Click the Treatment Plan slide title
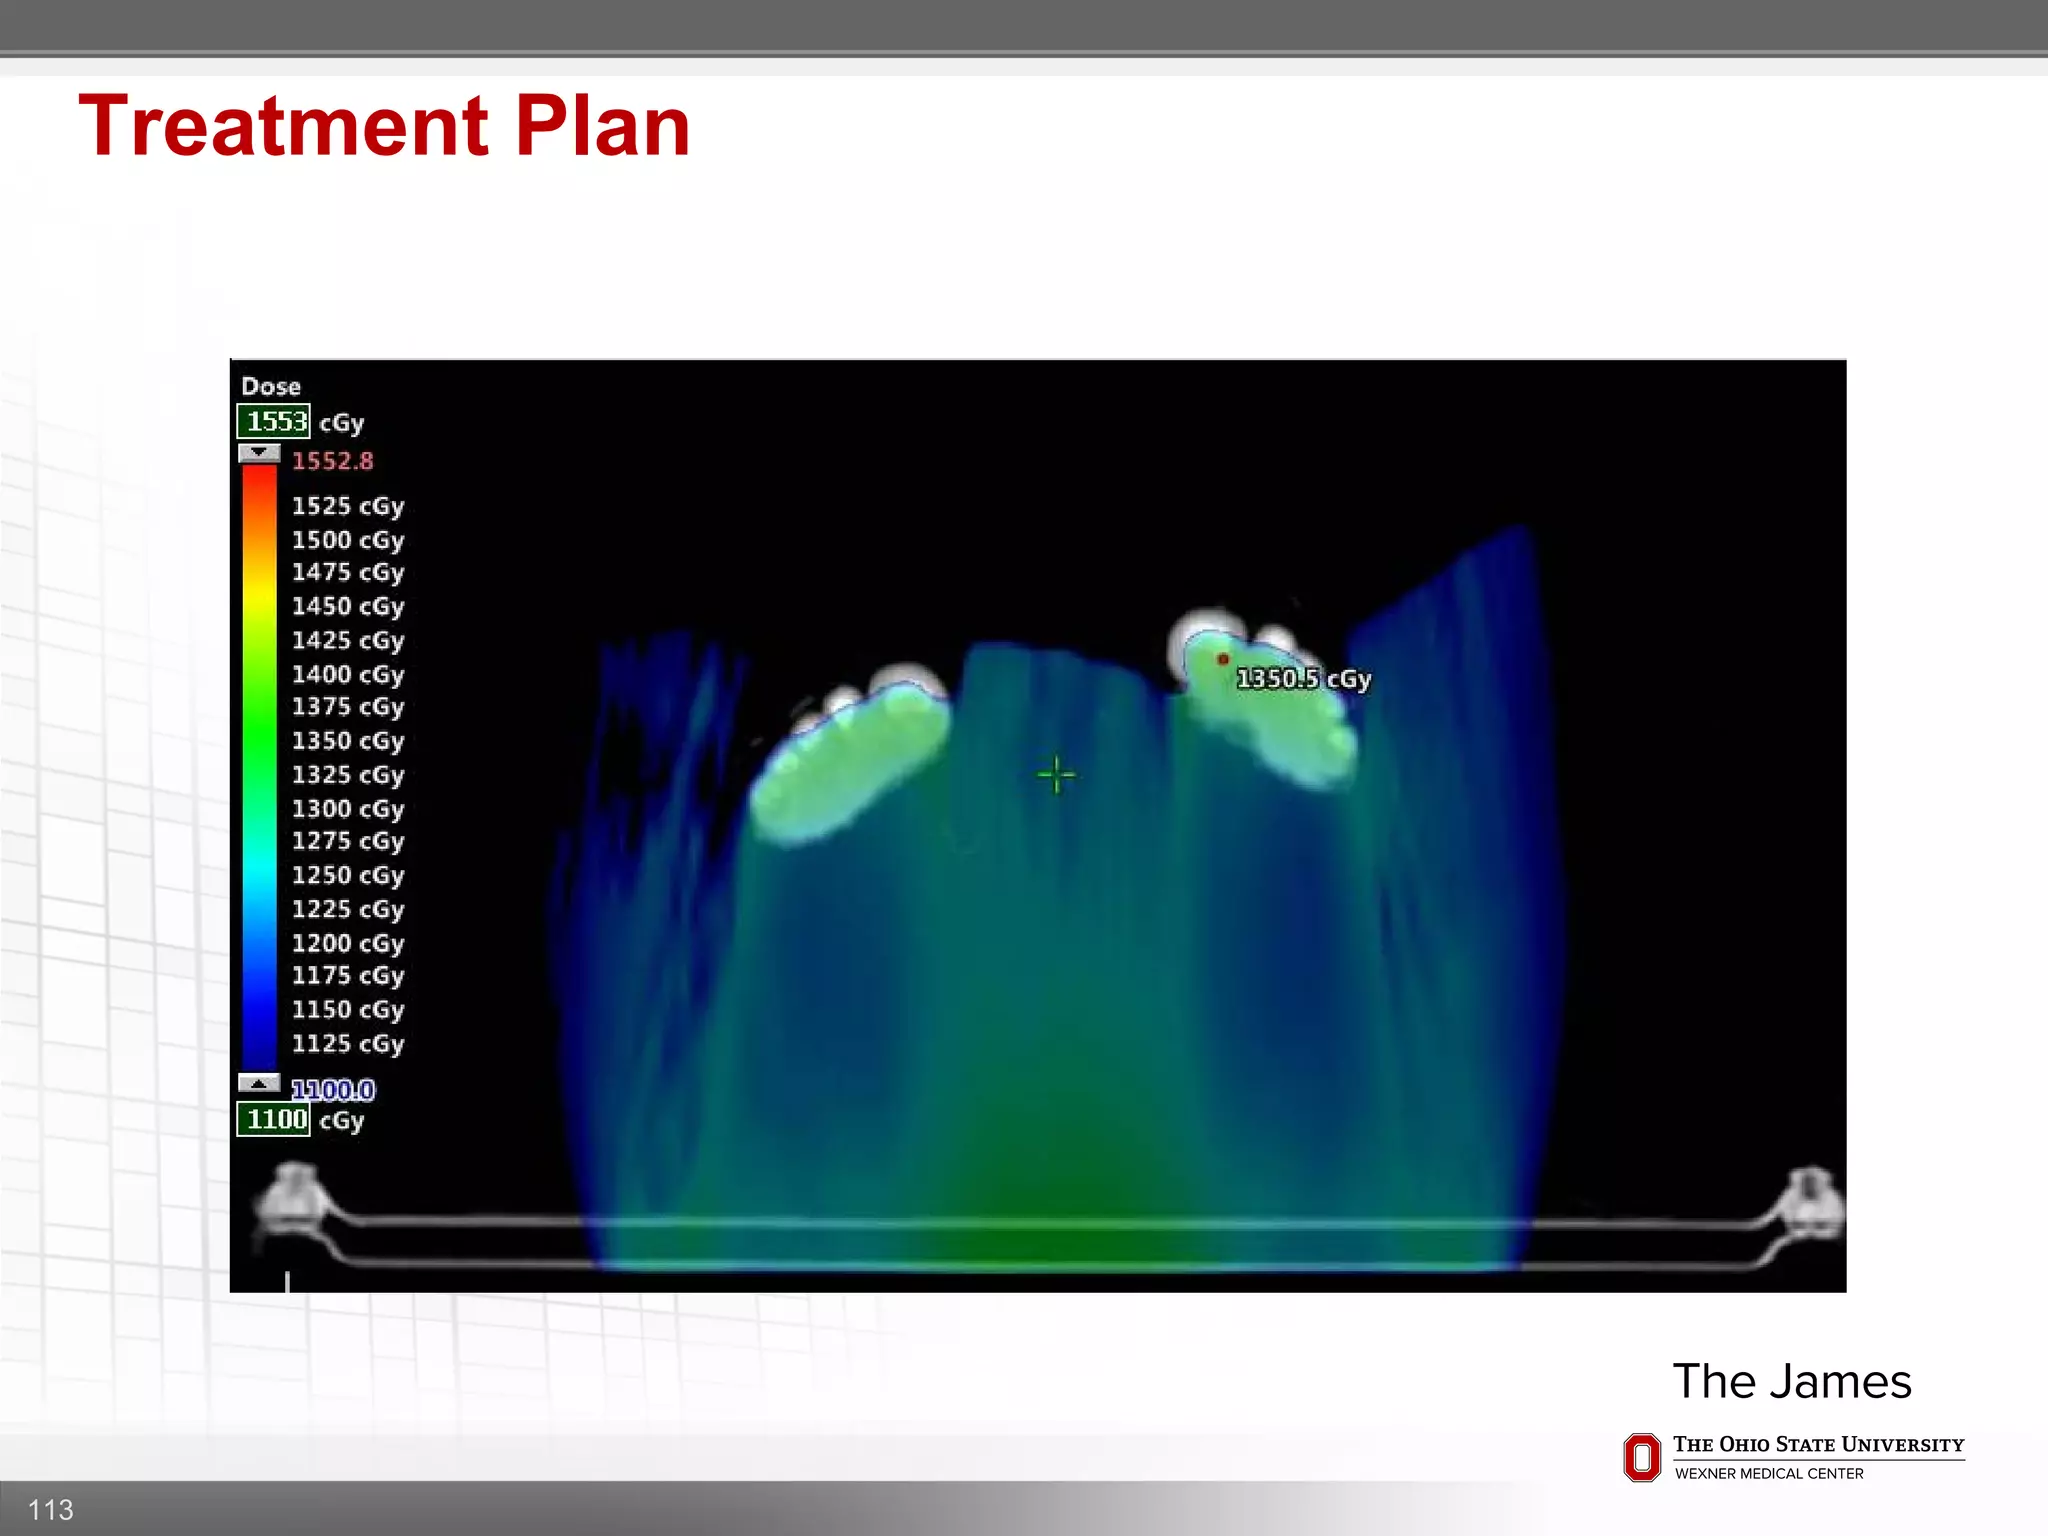2048x1536 pixels. 384,126
